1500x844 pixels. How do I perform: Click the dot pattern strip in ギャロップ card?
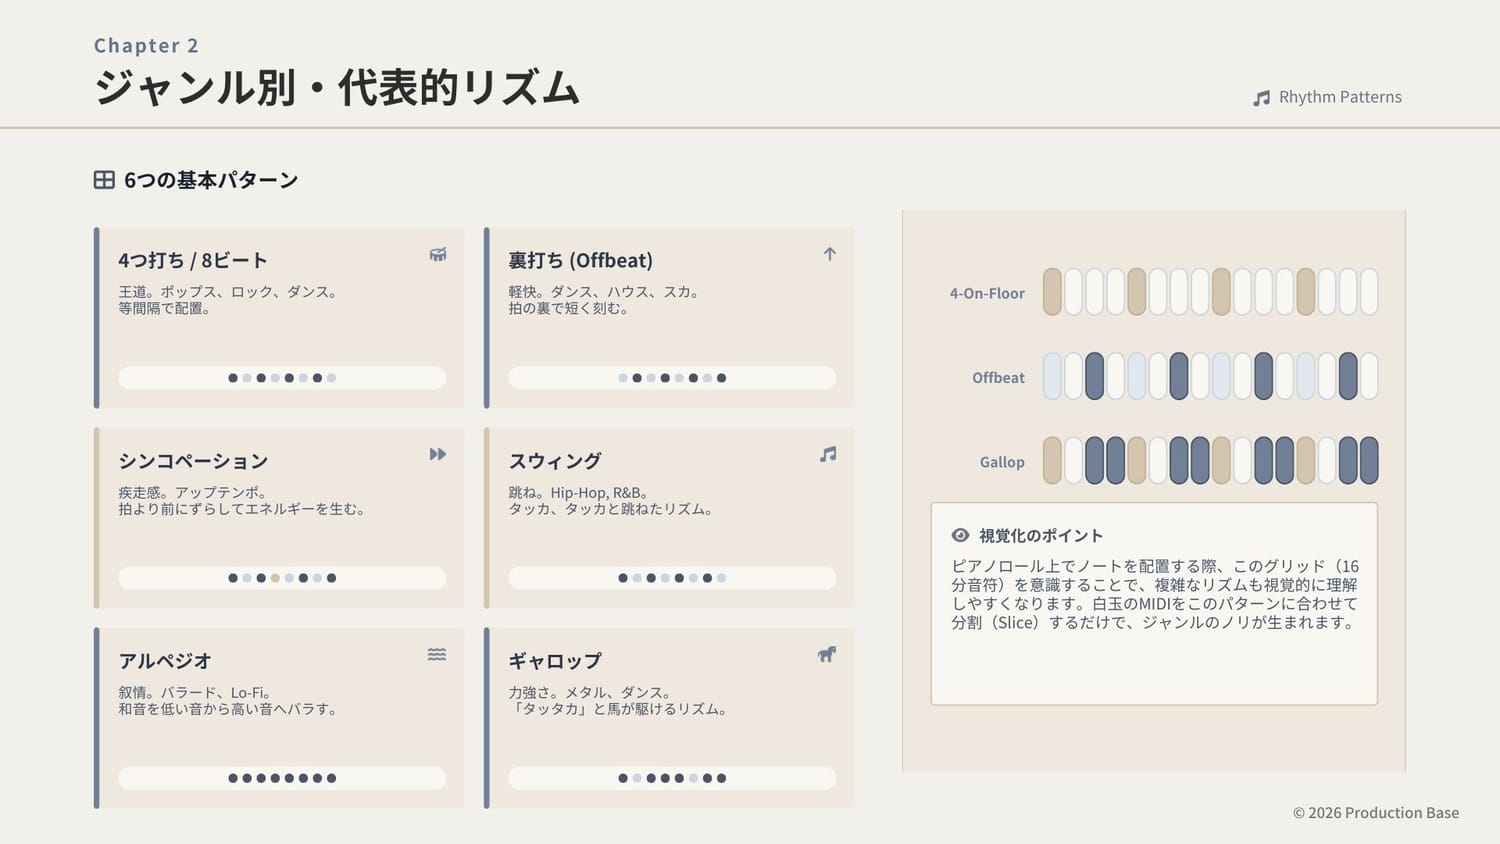pos(672,778)
